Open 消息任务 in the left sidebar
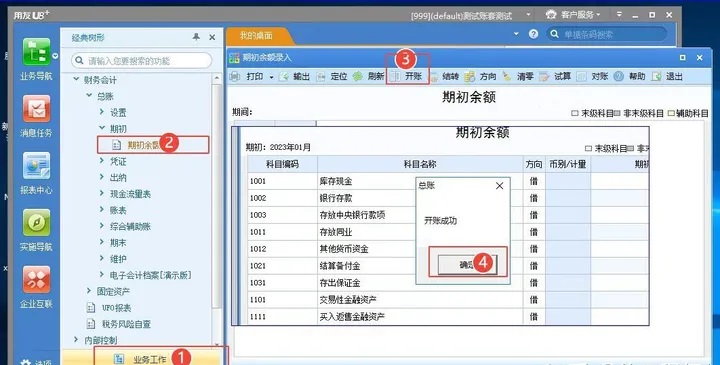 coord(36,117)
